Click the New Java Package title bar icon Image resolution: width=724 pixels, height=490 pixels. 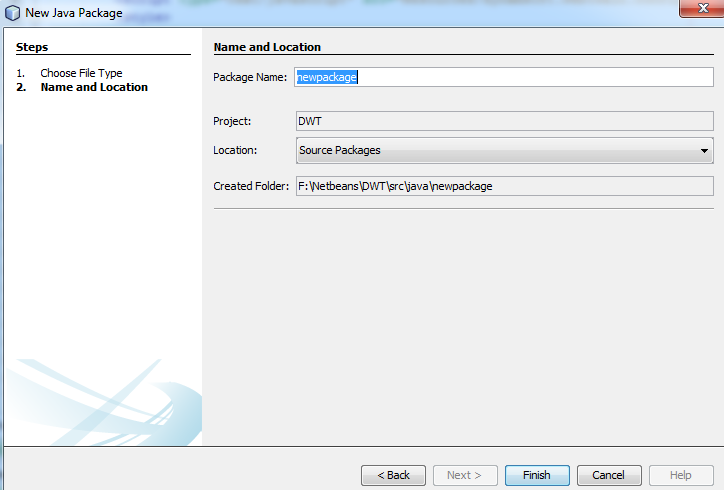pos(12,13)
